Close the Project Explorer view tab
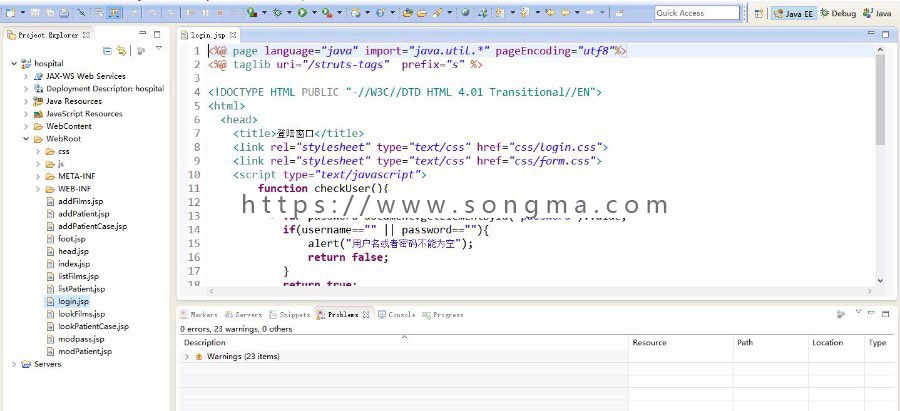Screen dimensions: 900x411 click(87, 35)
